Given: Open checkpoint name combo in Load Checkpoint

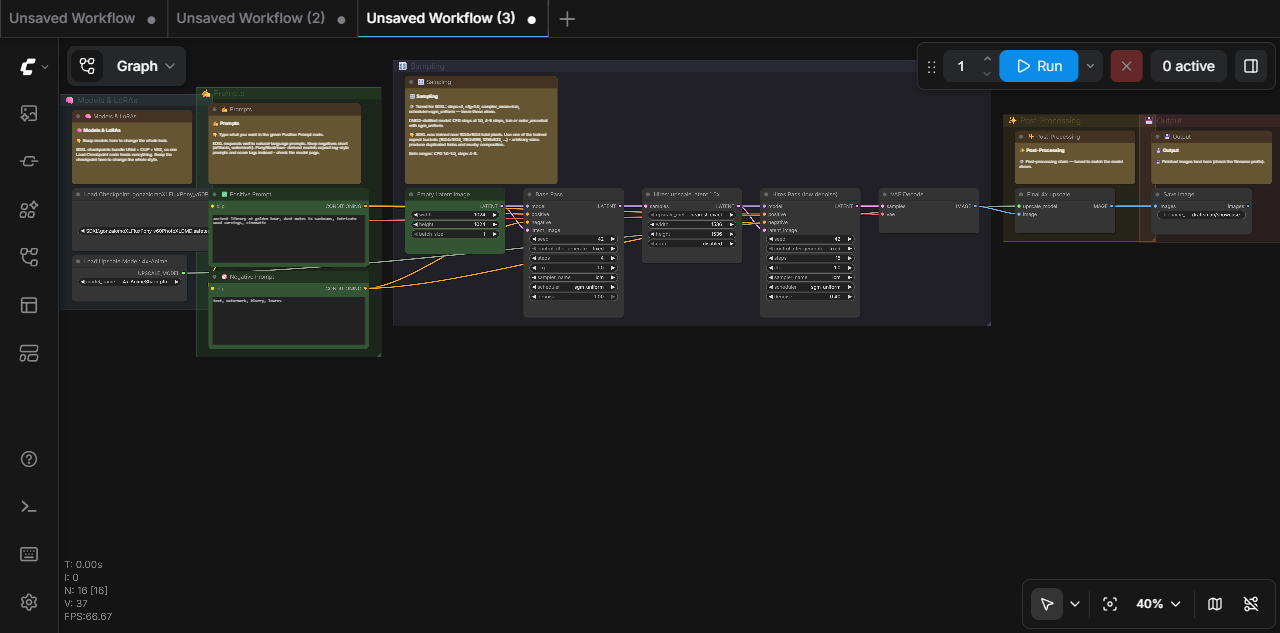Looking at the screenshot, I should 143,230.
